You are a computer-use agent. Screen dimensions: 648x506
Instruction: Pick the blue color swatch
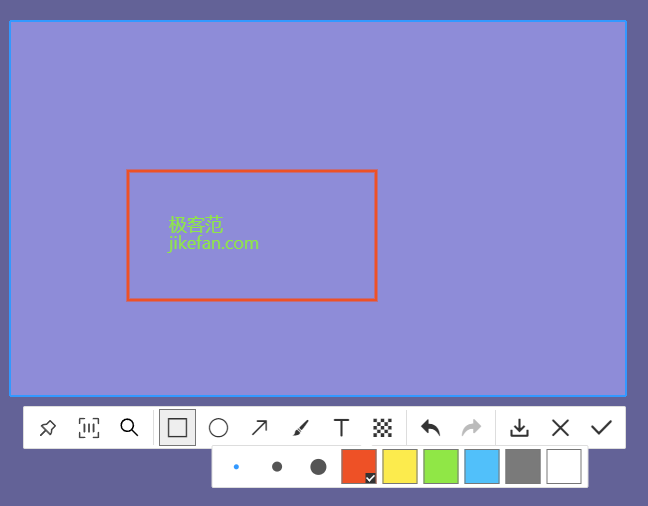click(482, 466)
